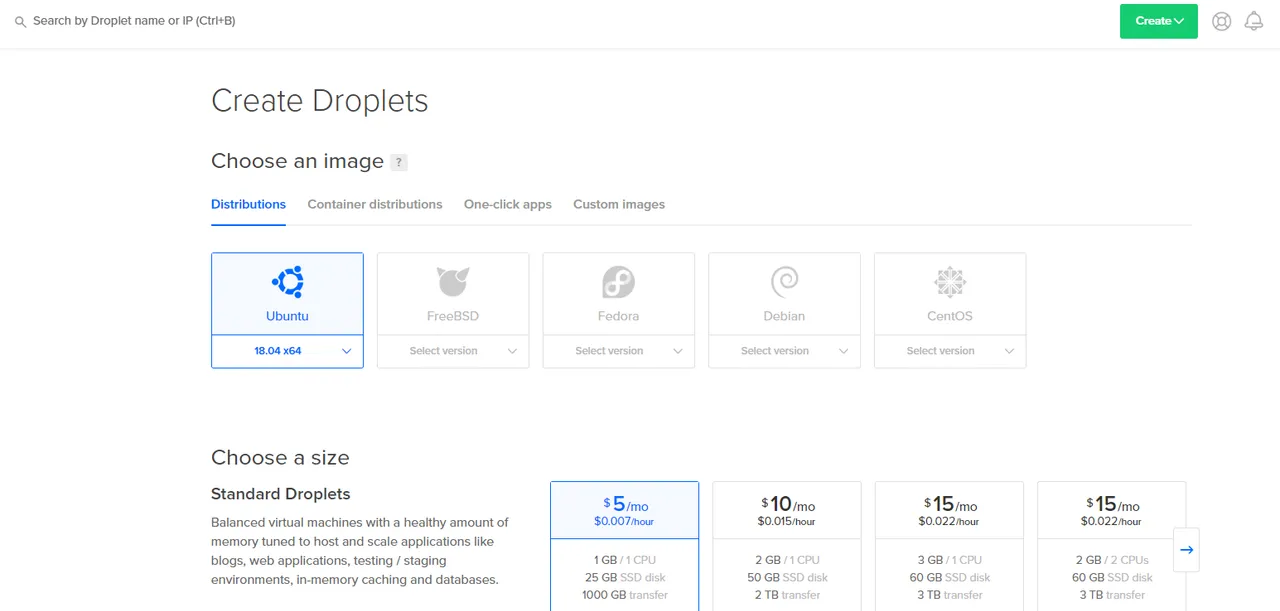Click the right arrow to see more sizes
The height and width of the screenshot is (611, 1280).
click(x=1187, y=550)
